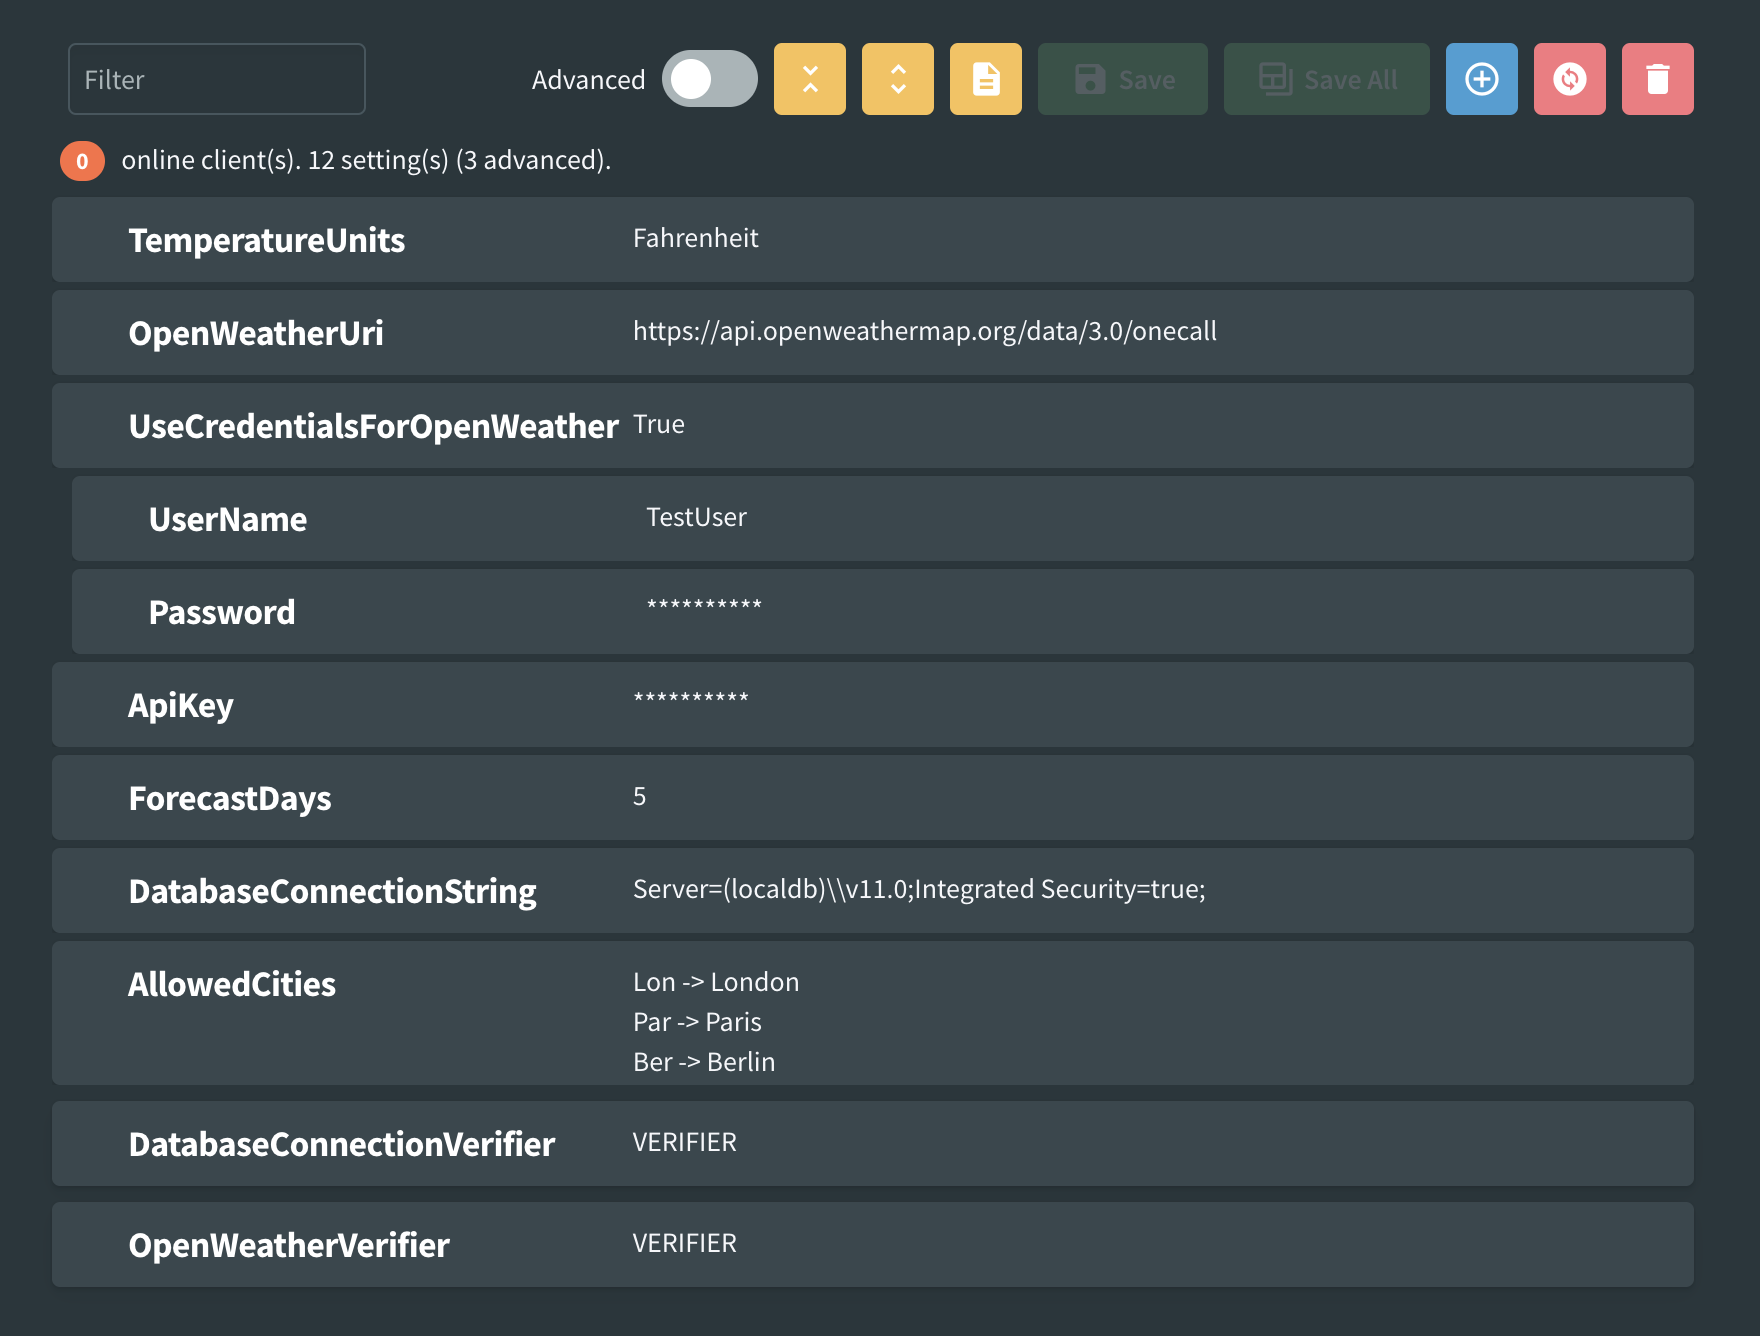The height and width of the screenshot is (1336, 1760).
Task: Open the TemperatureUnits Fahrenheit value
Action: 696,238
